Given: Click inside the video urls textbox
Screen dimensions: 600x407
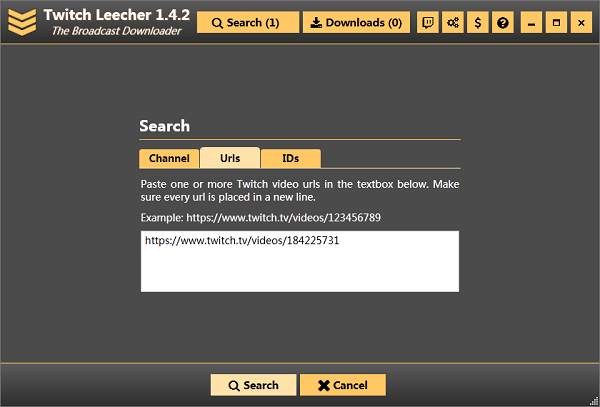Looking at the screenshot, I should tap(300, 261).
